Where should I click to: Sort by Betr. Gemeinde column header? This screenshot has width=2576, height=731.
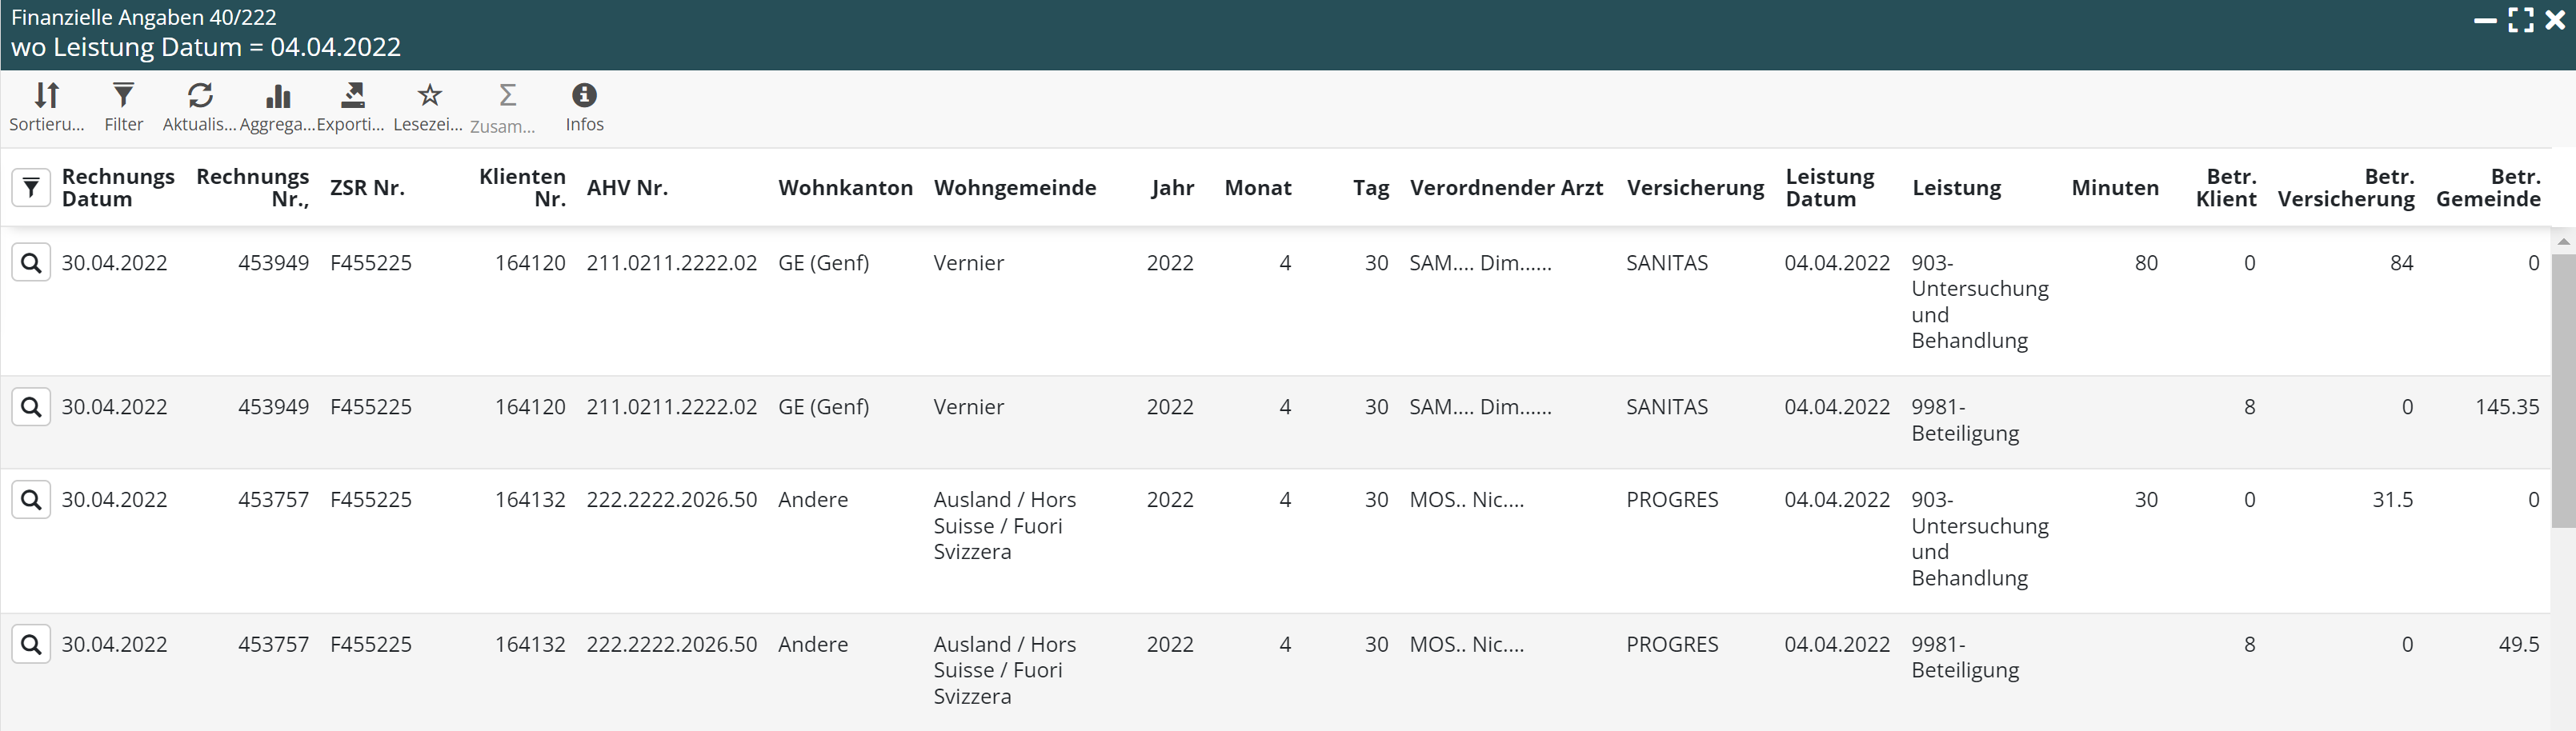point(2488,188)
